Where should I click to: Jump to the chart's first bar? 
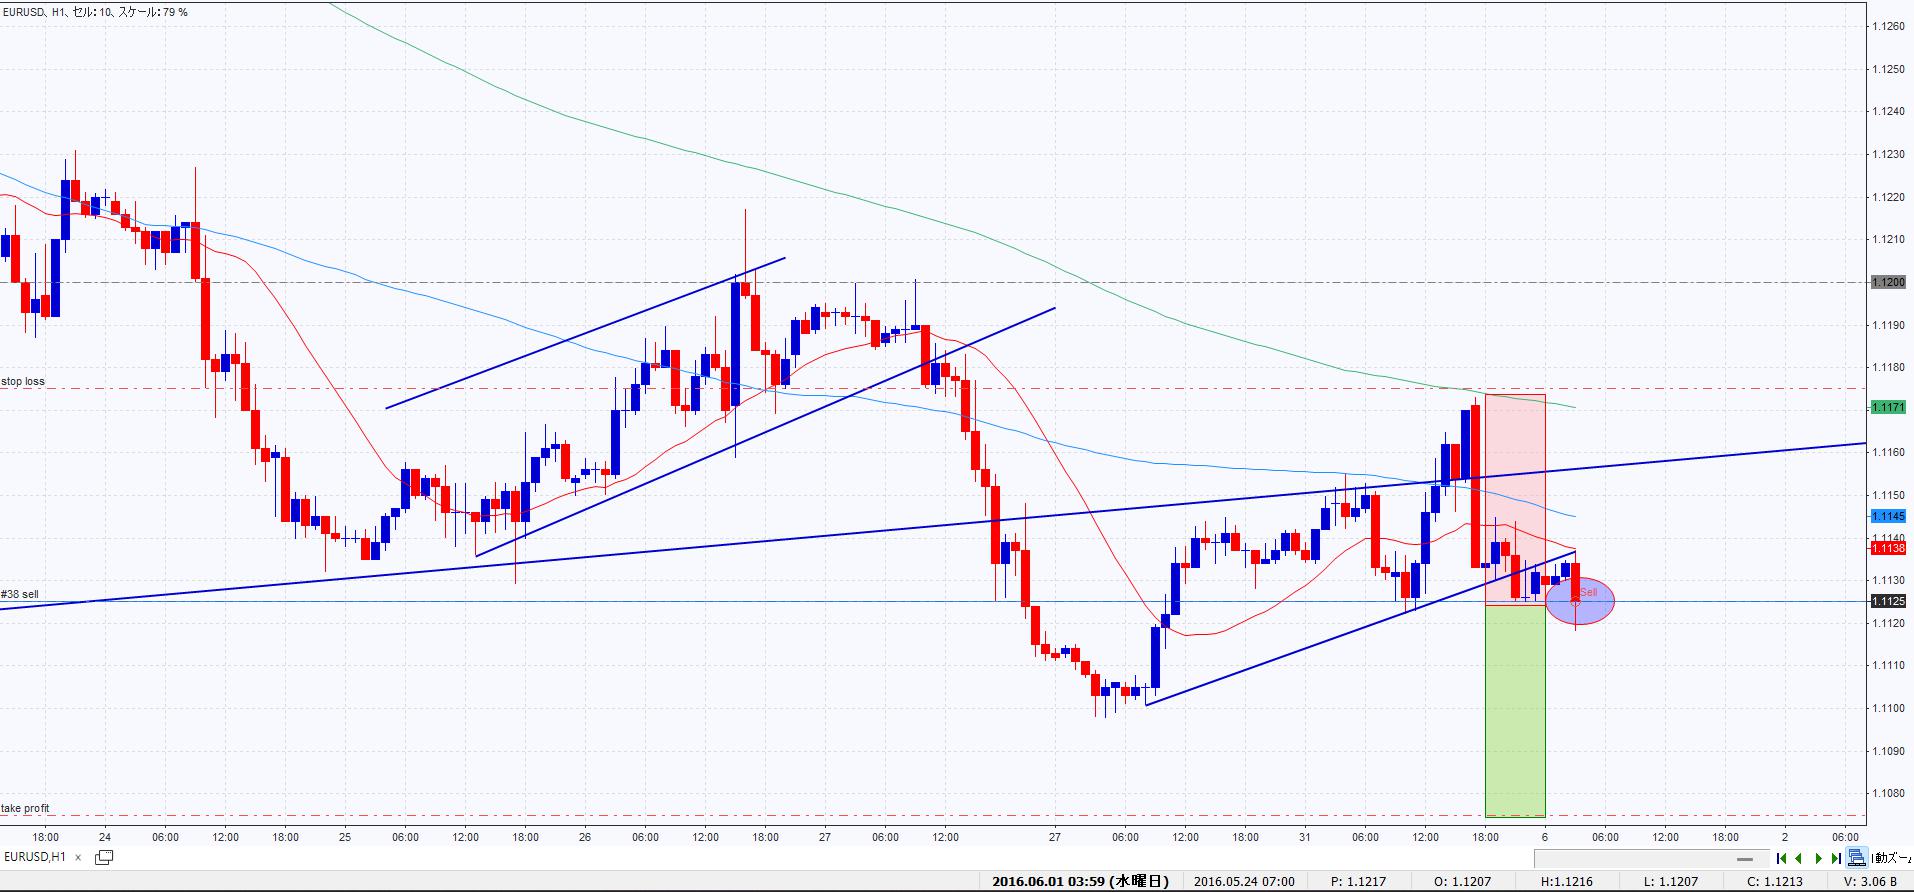click(1782, 858)
